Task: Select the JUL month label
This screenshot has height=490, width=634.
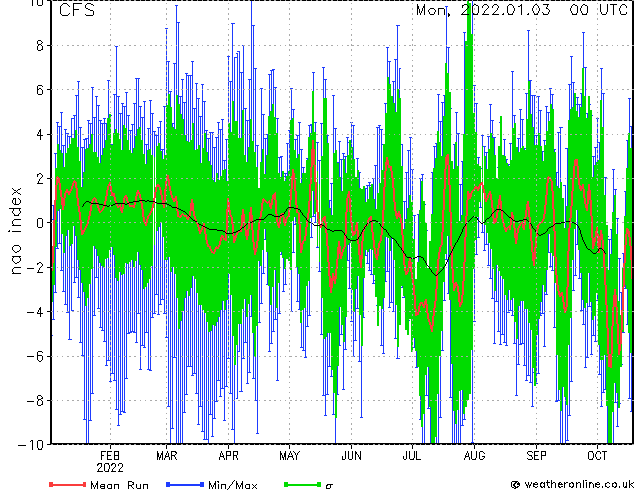Action: [412, 456]
